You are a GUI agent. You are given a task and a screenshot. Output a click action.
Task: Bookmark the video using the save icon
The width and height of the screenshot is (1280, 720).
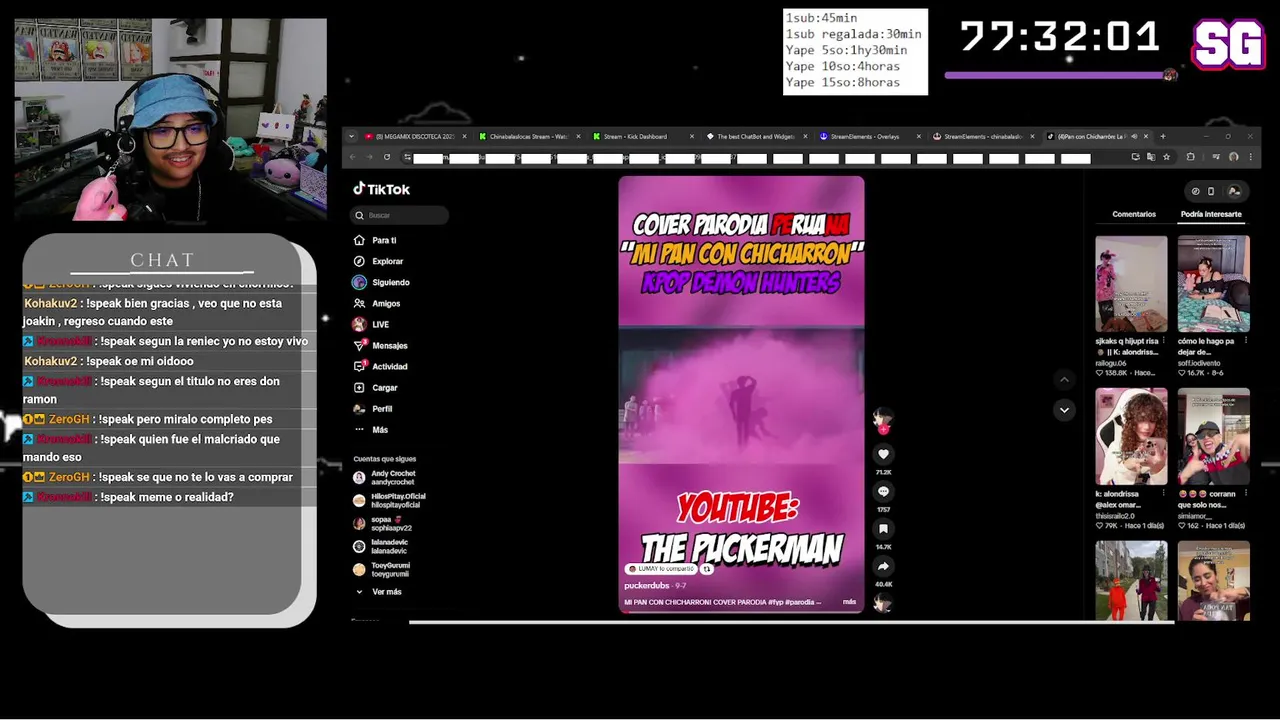pyautogui.click(x=883, y=529)
